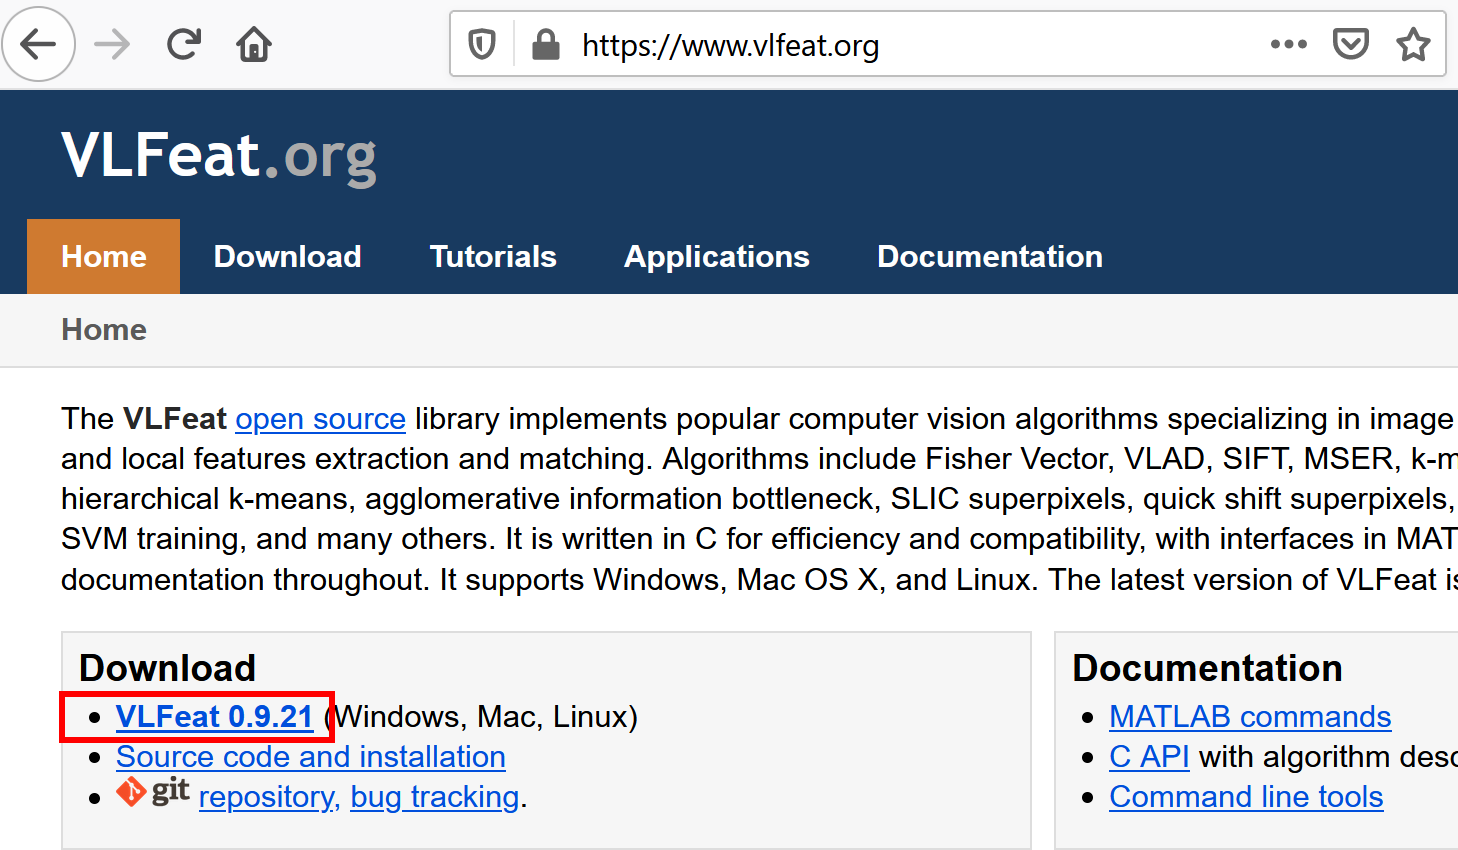The height and width of the screenshot is (850, 1458).
Task: Click the Download section heading
Action: coord(168,668)
